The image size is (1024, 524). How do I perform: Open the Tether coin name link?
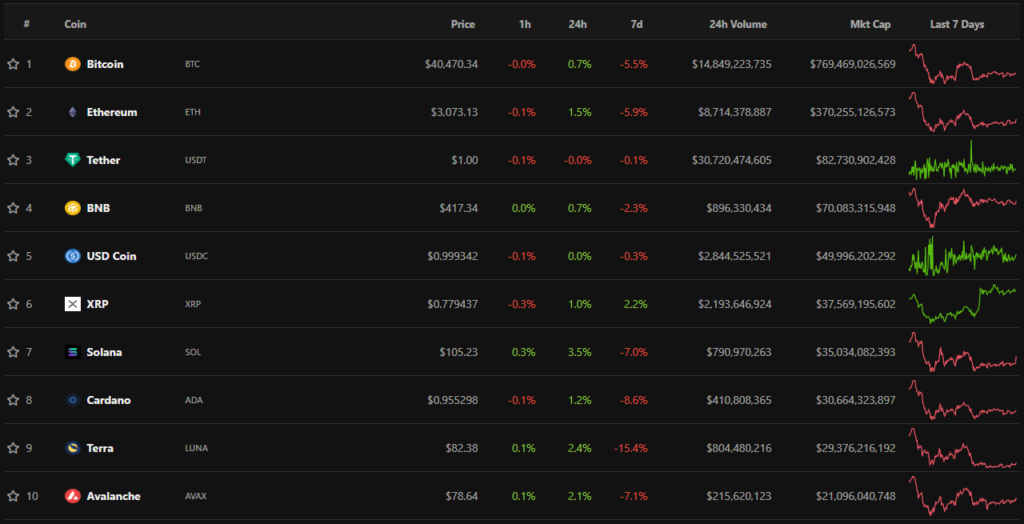[x=103, y=160]
